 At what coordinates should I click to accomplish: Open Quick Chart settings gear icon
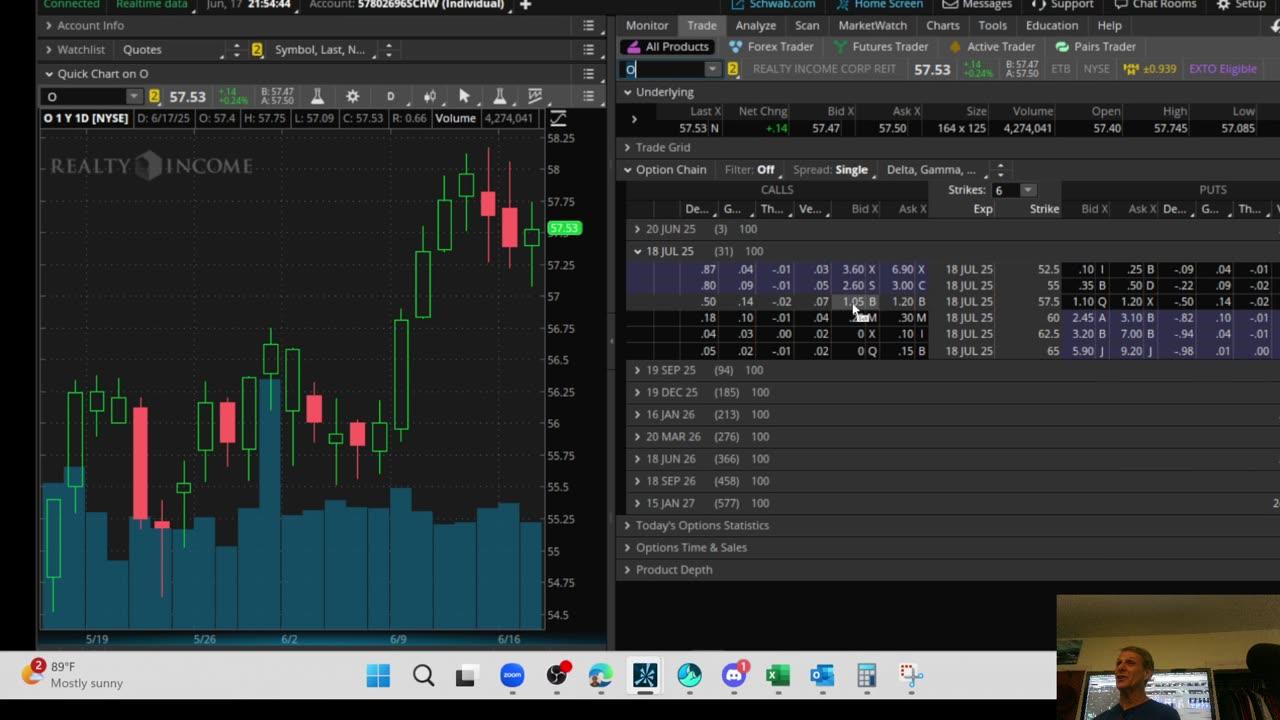tap(352, 96)
